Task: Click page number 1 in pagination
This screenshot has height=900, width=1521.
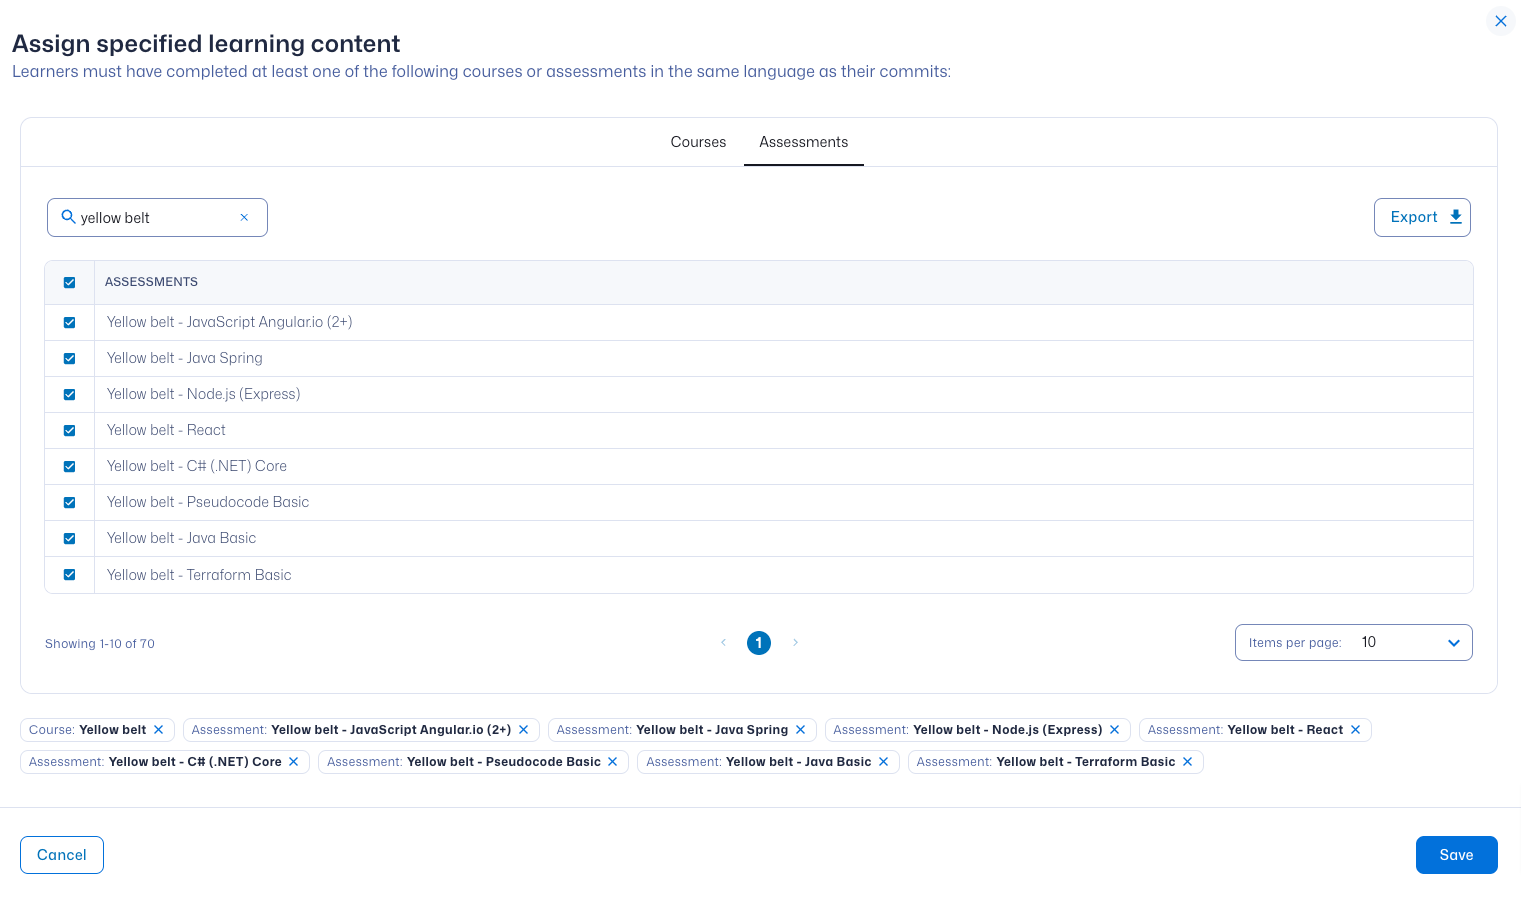Action: (759, 643)
